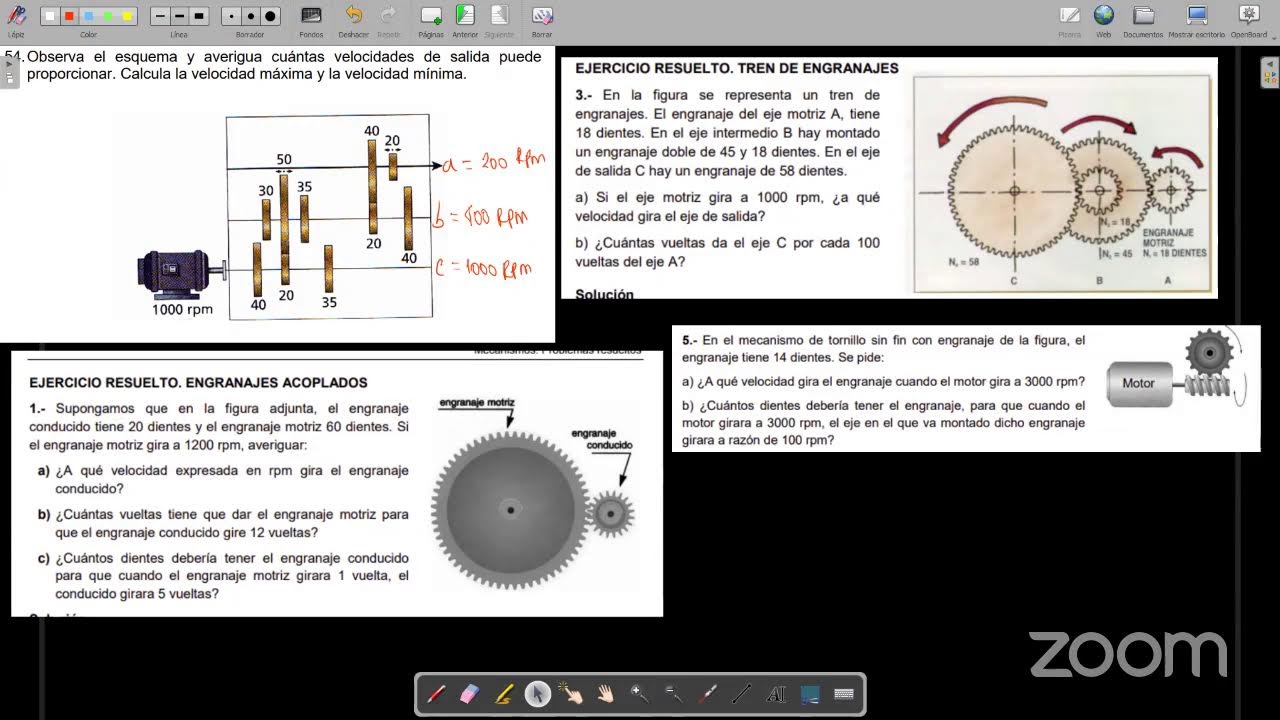Click the heading 'EJERCICIO RESUELTO. ENGRANAJES ACOPLADOS'
The width and height of the screenshot is (1280, 720).
(x=199, y=382)
